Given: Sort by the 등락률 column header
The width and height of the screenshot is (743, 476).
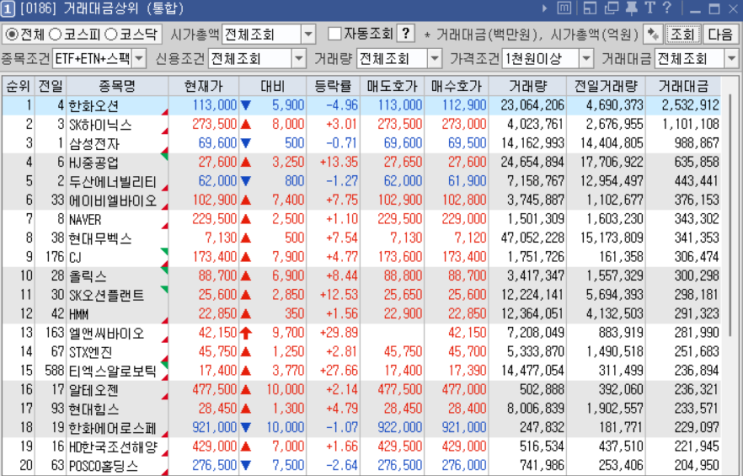Looking at the screenshot, I should 333,86.
